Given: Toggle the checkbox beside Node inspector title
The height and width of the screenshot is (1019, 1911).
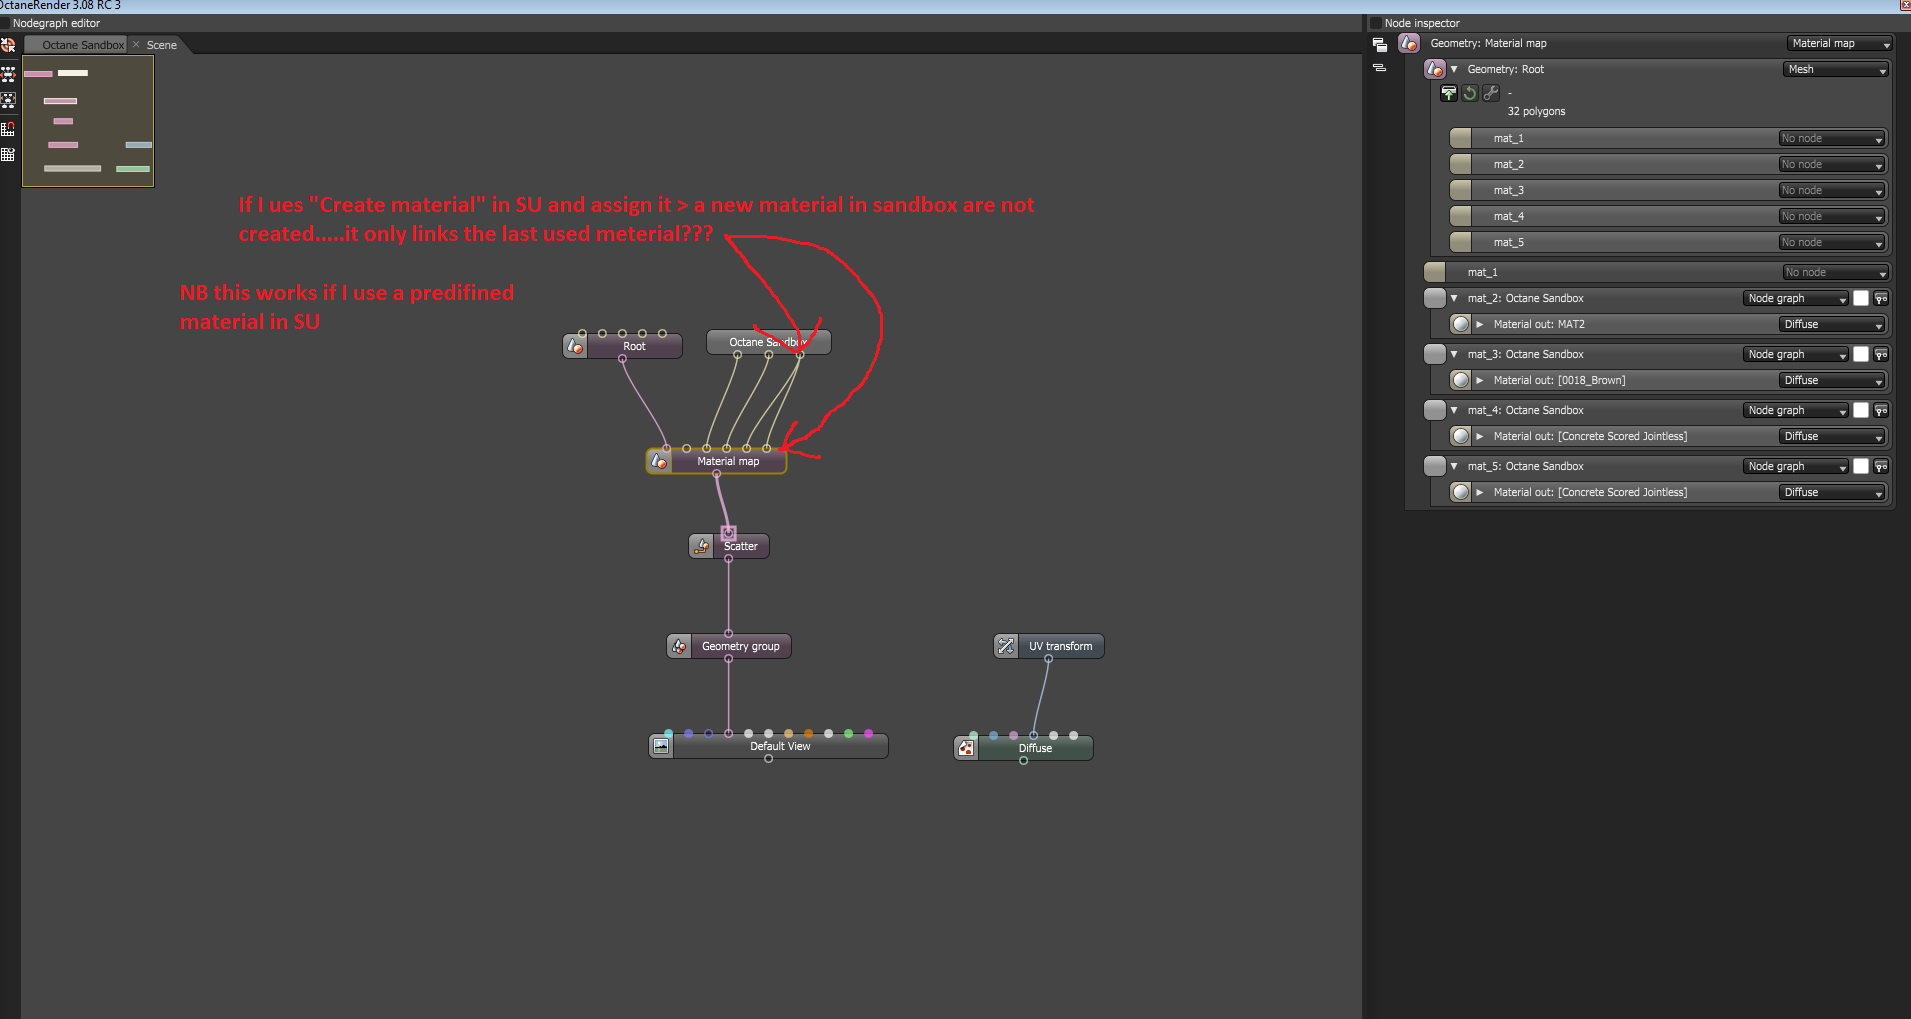Looking at the screenshot, I should (1376, 23).
